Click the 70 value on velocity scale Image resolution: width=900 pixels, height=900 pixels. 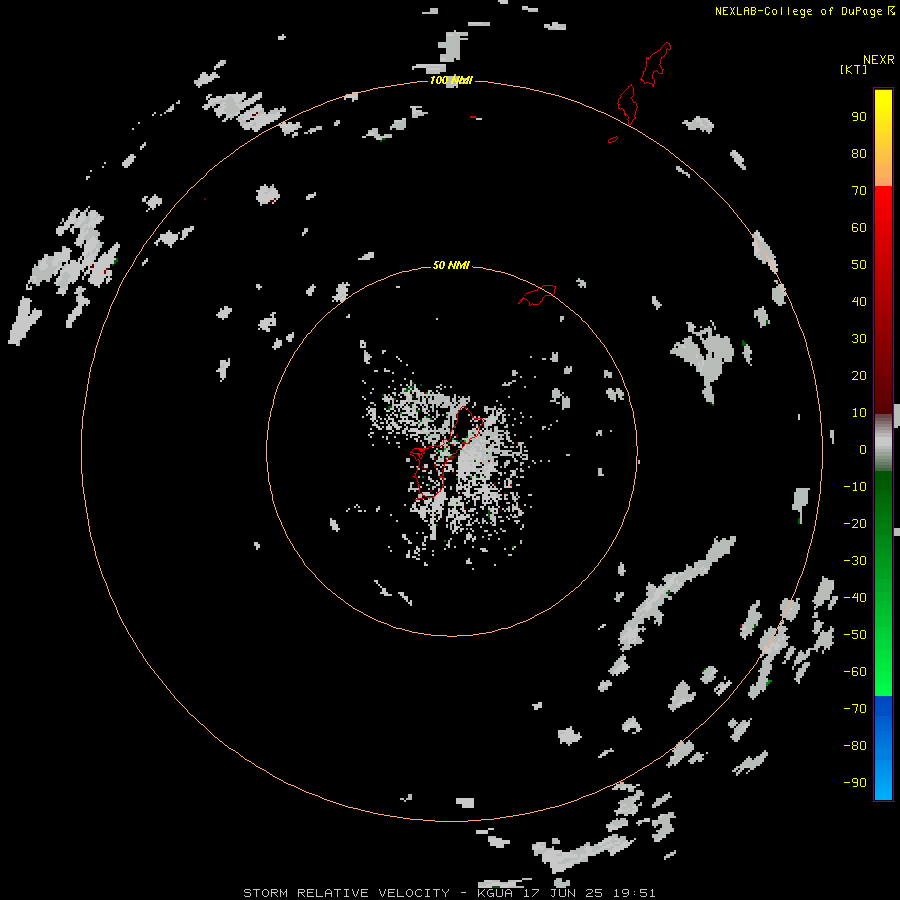click(x=859, y=191)
